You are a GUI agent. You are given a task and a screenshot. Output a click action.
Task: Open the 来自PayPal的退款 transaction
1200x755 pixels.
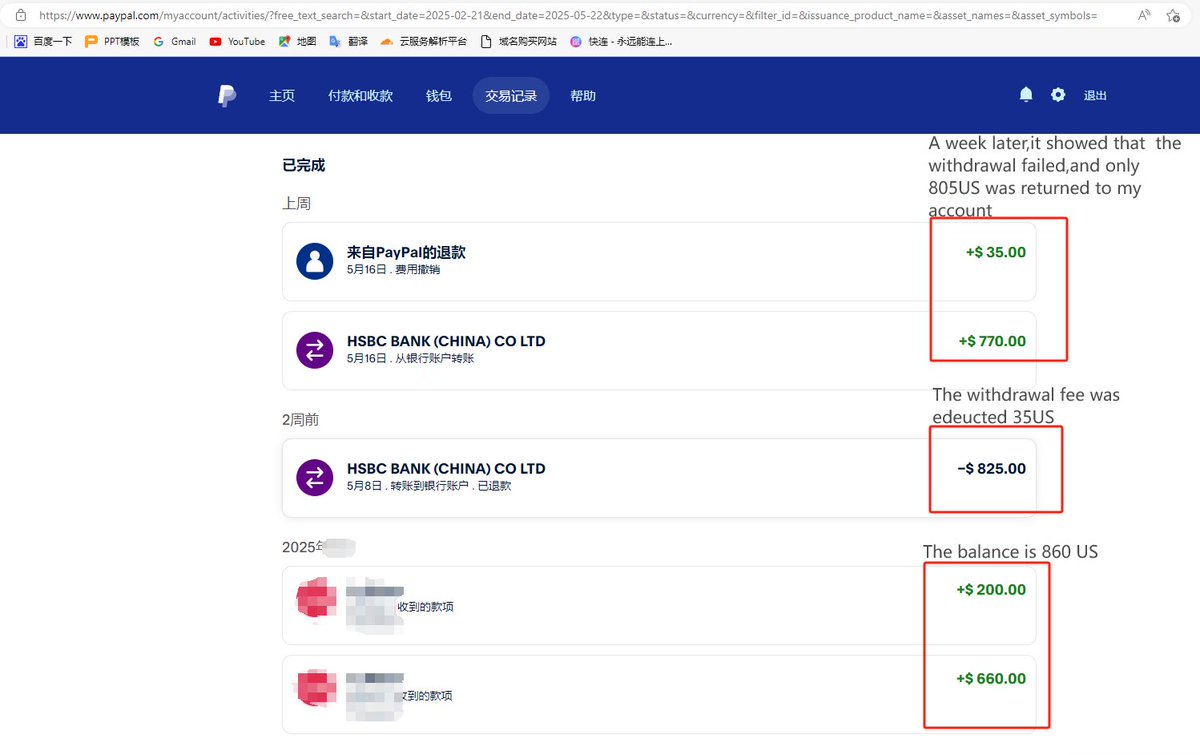point(659,261)
